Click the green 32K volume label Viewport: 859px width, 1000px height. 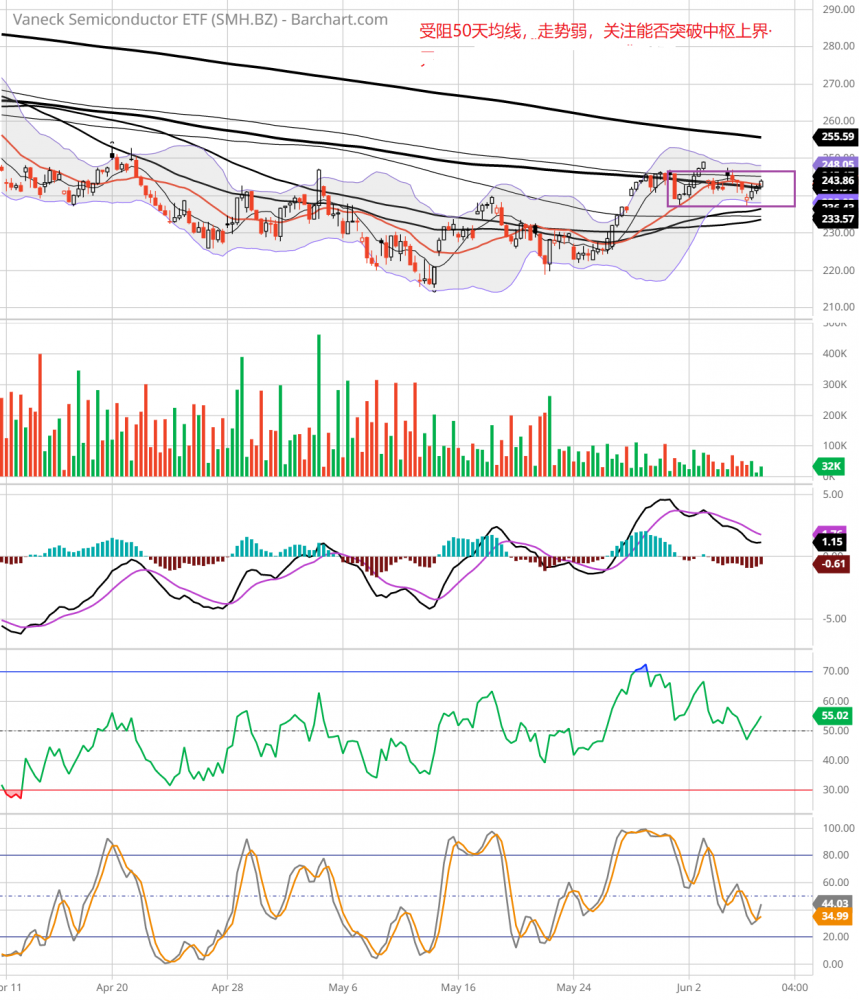coord(831,467)
